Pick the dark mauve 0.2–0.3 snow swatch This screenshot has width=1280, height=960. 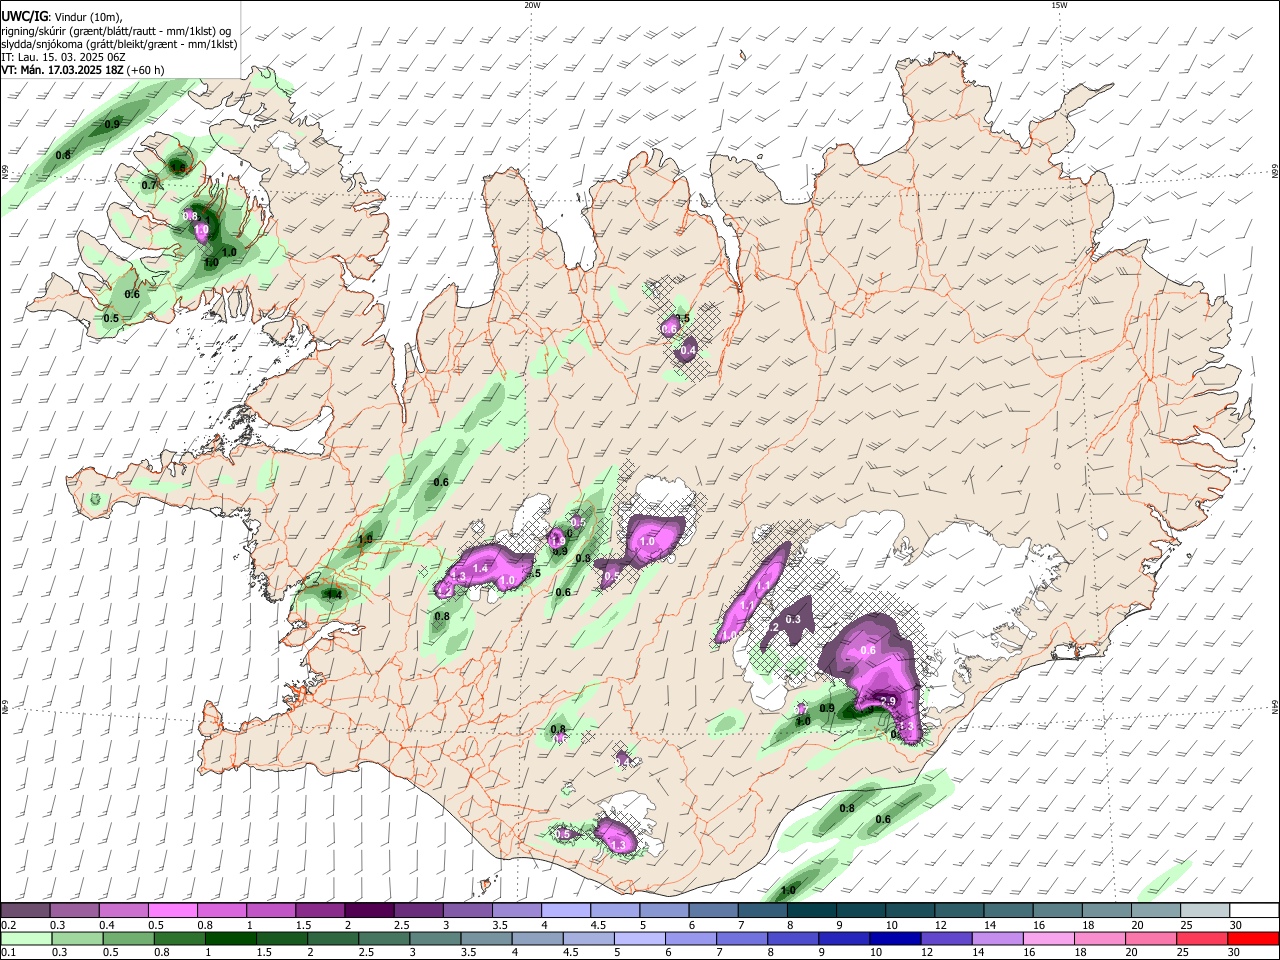(25, 910)
